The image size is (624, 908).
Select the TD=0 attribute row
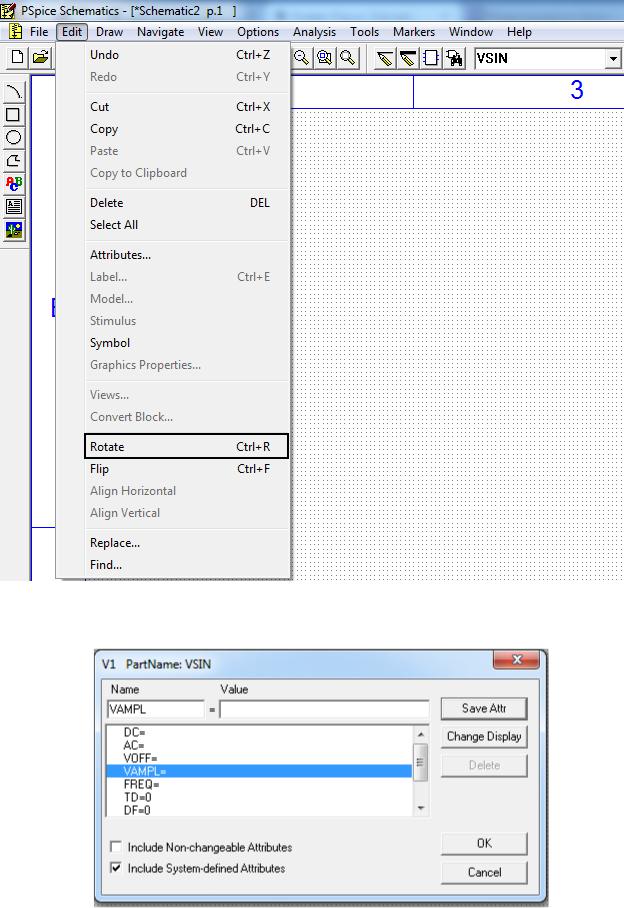259,797
